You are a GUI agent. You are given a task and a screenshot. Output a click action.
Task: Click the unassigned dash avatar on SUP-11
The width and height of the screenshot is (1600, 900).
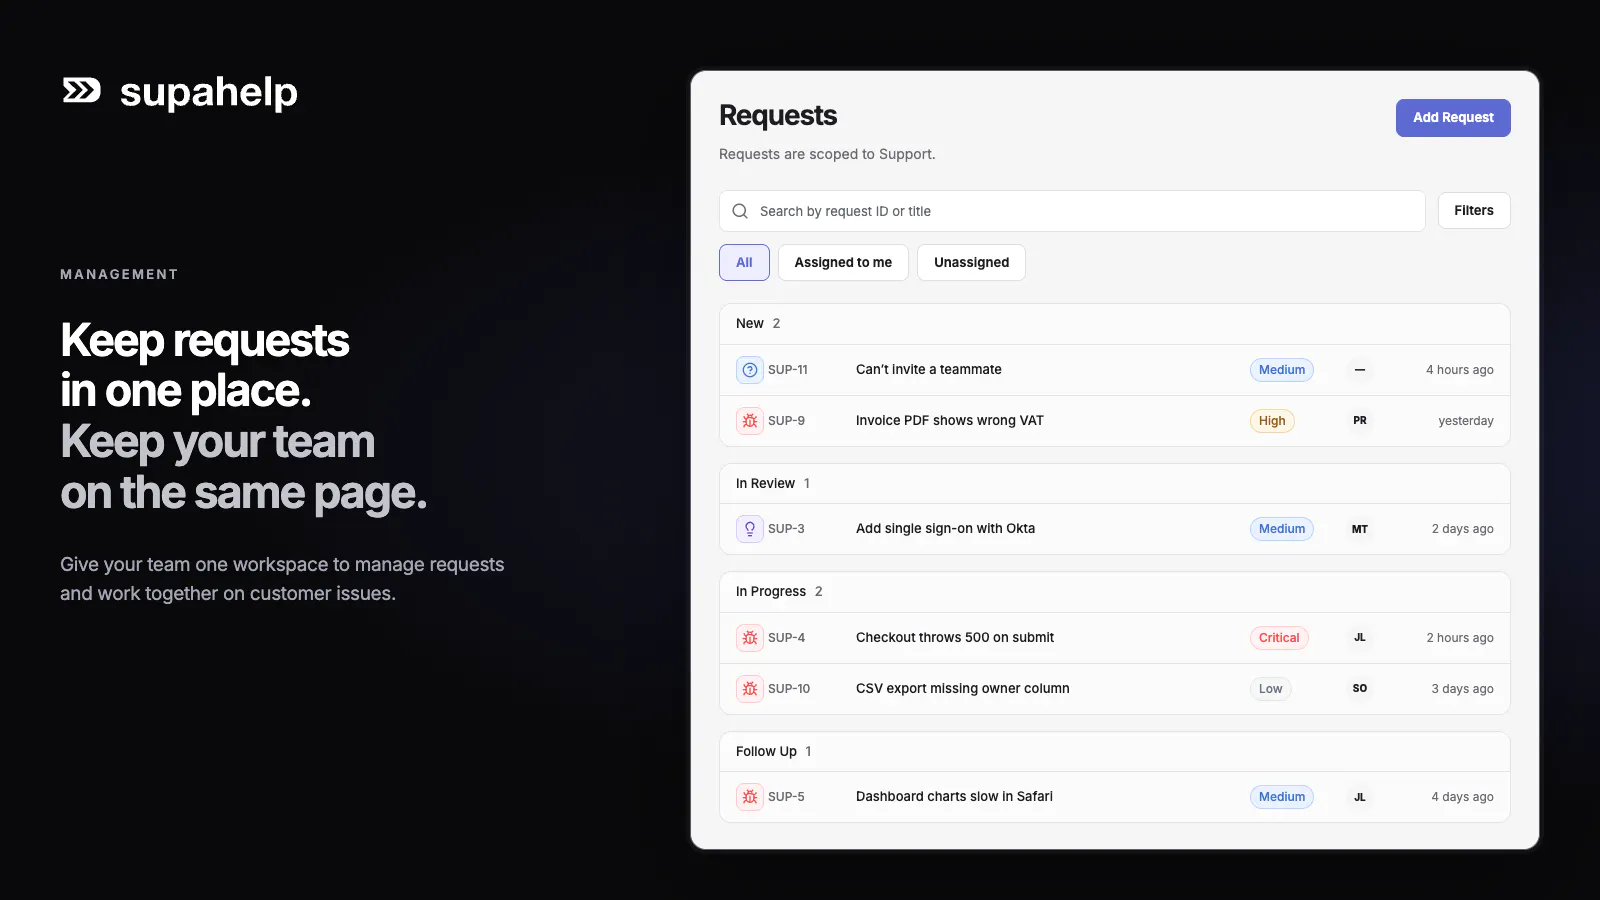pyautogui.click(x=1360, y=370)
